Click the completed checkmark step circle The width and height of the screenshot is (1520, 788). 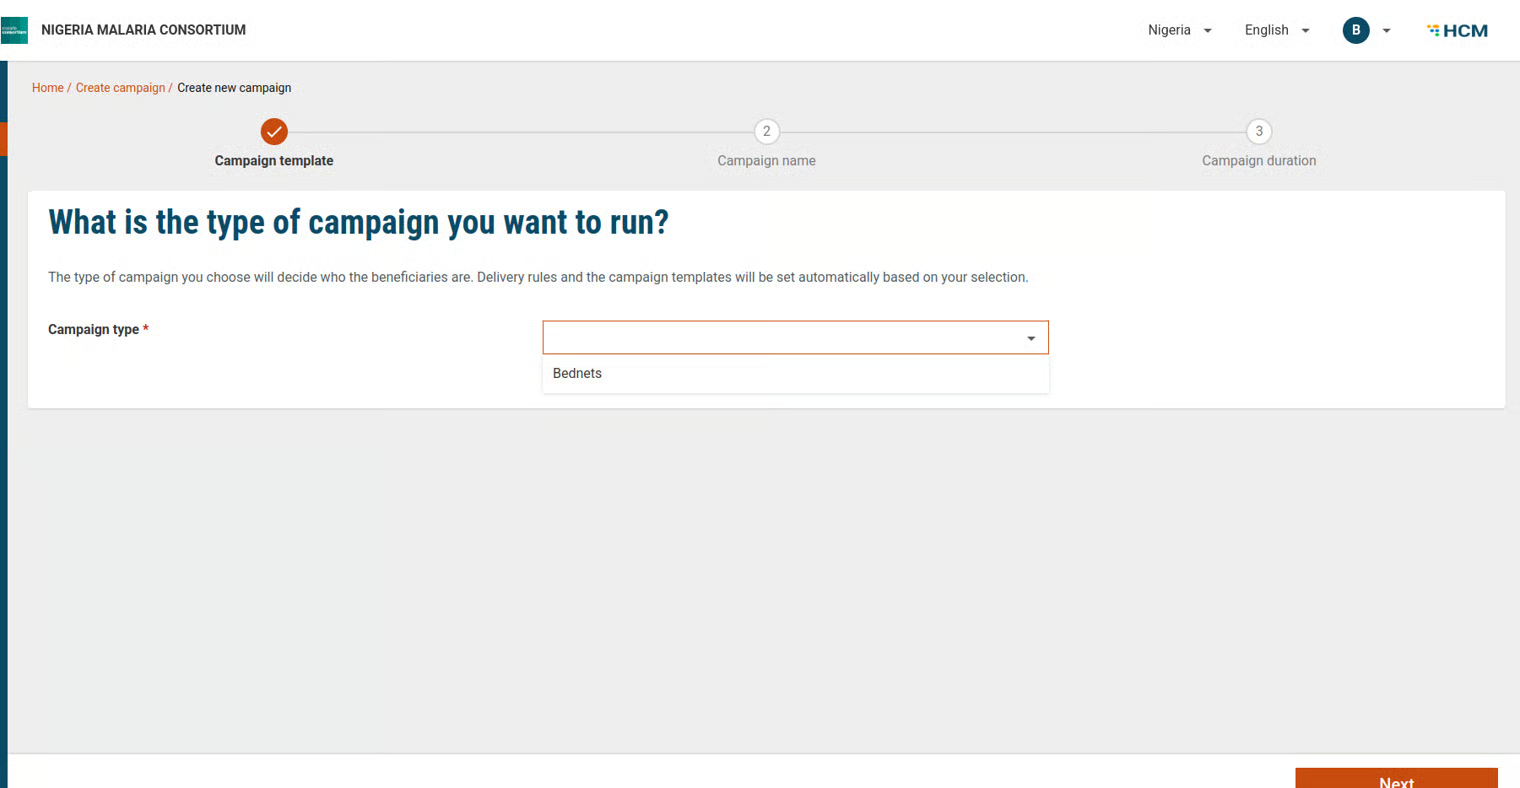tap(274, 131)
